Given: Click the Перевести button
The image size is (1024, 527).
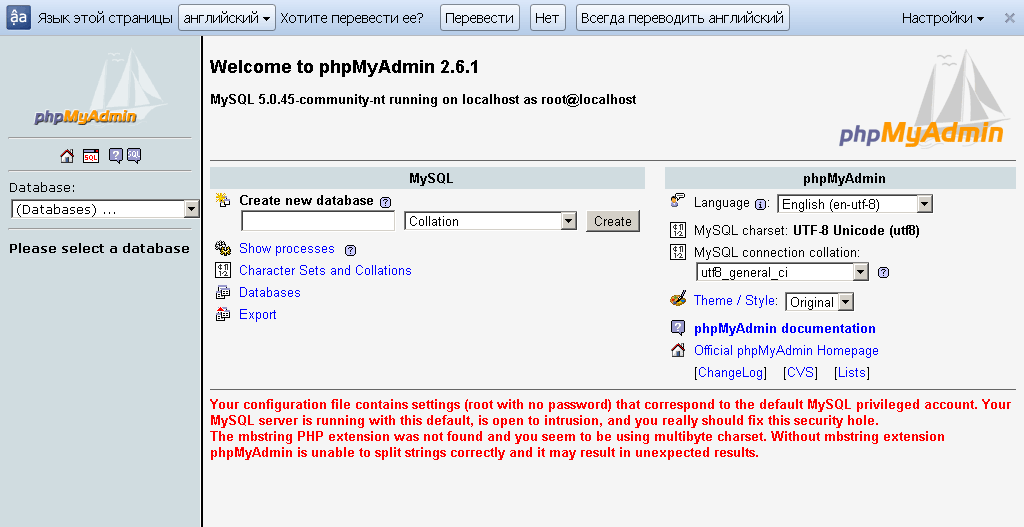Looking at the screenshot, I should click(x=479, y=18).
